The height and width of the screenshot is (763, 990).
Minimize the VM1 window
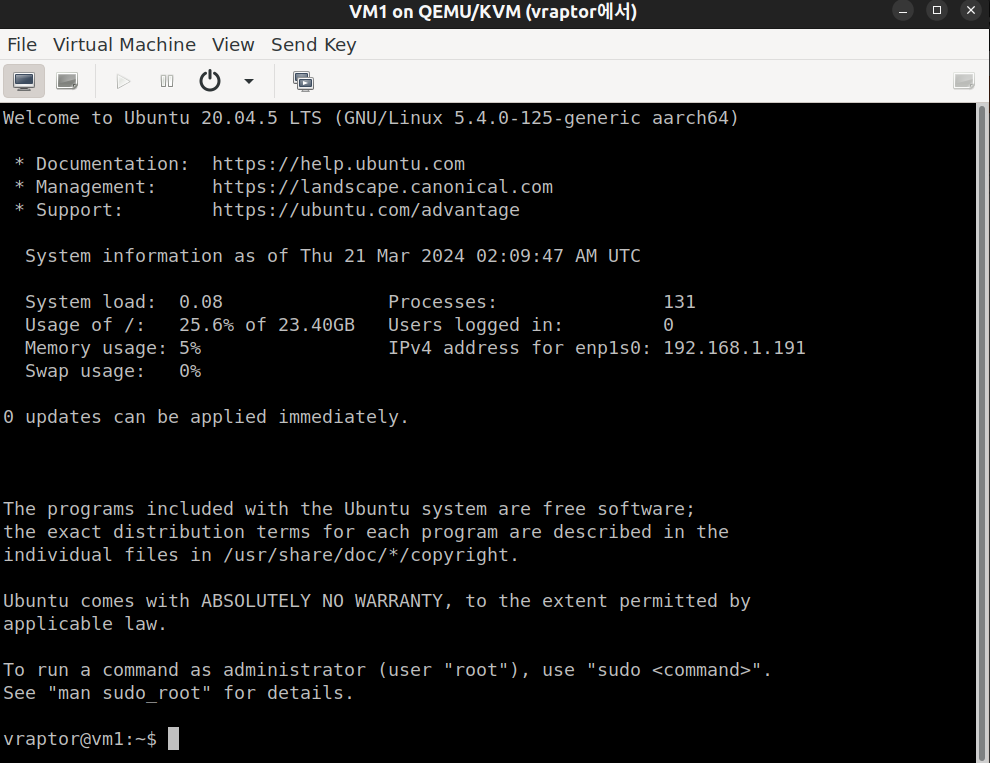tap(904, 11)
